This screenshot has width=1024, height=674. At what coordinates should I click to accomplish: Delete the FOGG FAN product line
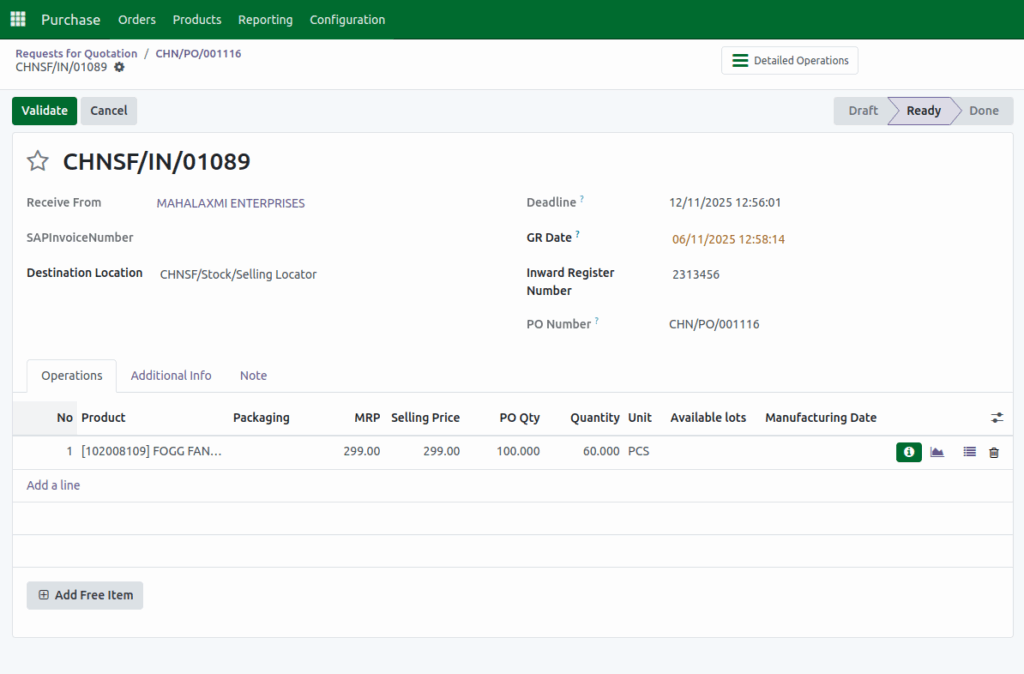pos(993,452)
